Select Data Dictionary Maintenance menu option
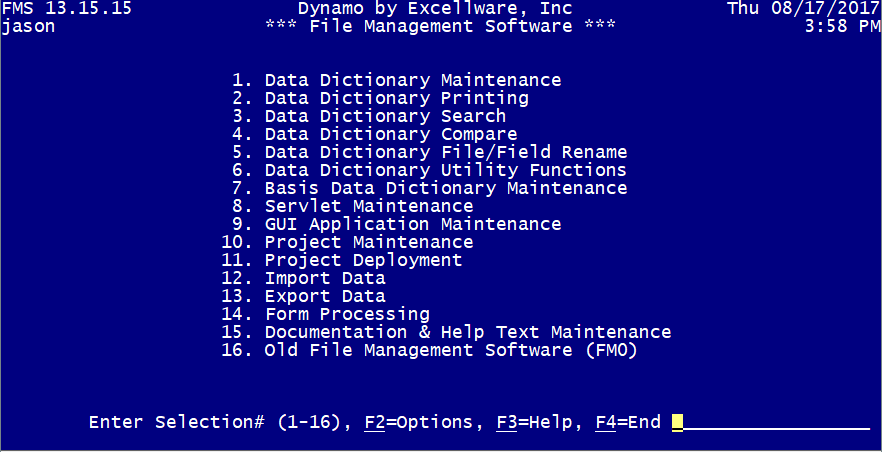 click(412, 80)
